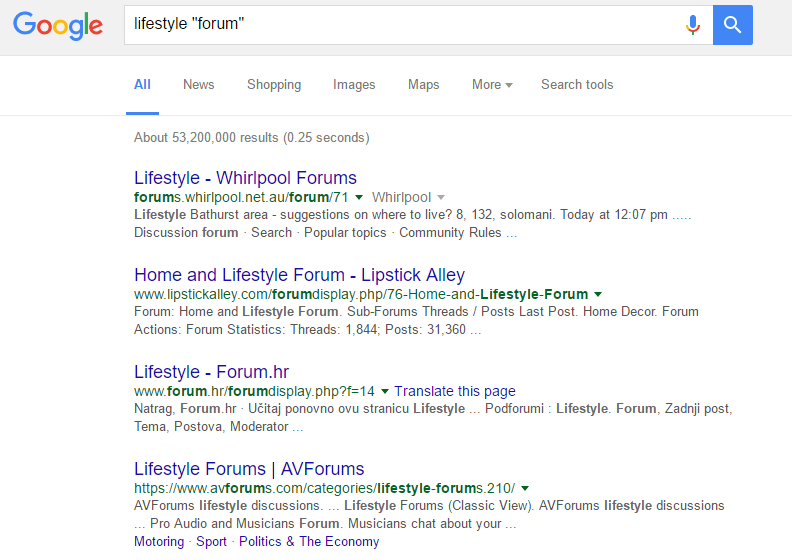Open the More dropdown menu

[492, 84]
